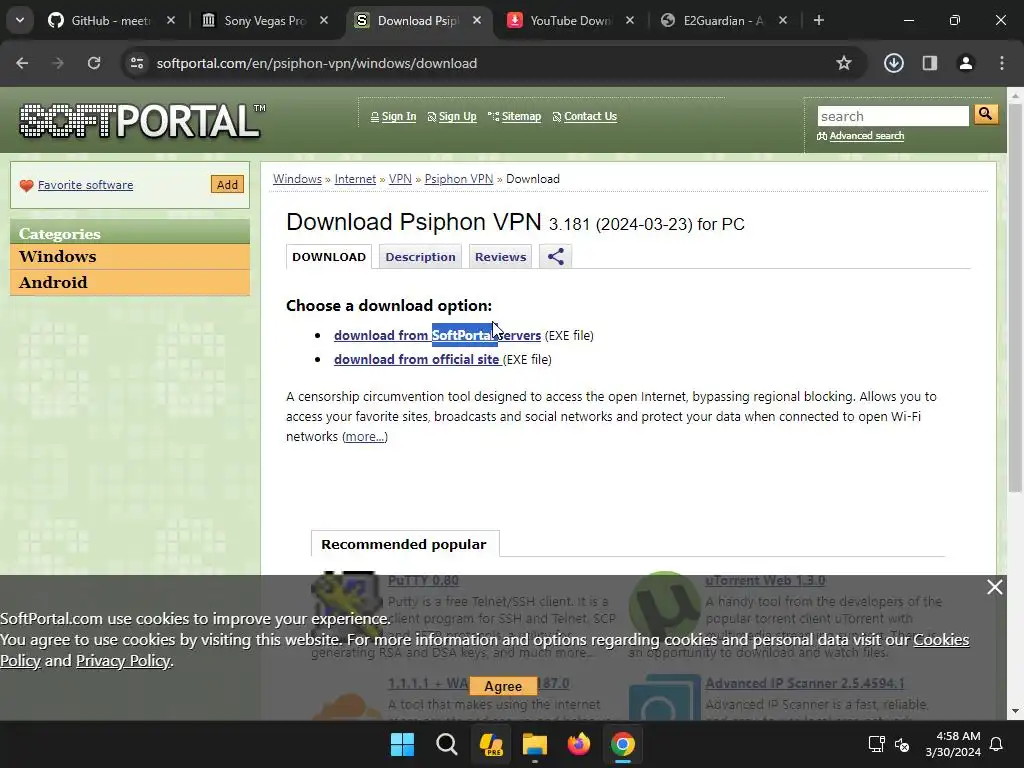Click the Windows breadcrumb link
1024x768 pixels.
[297, 179]
